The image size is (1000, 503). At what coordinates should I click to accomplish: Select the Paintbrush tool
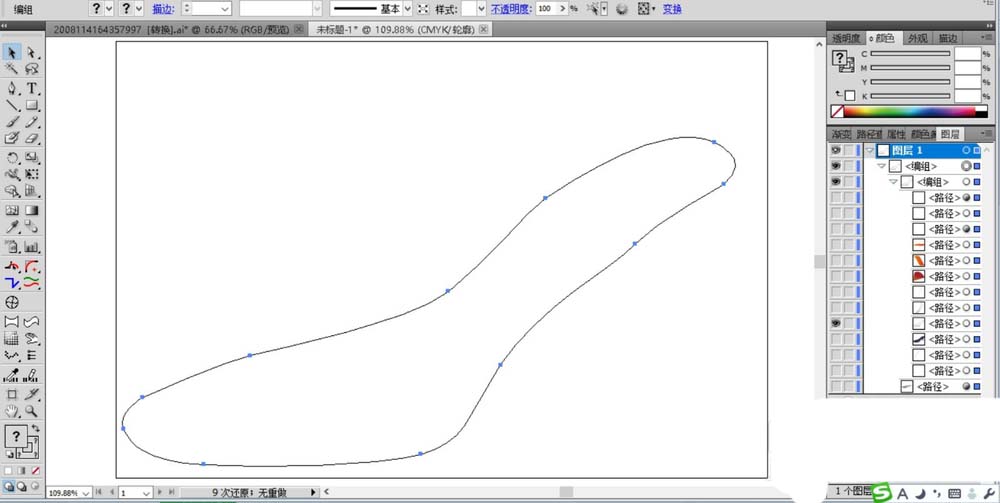pos(12,122)
